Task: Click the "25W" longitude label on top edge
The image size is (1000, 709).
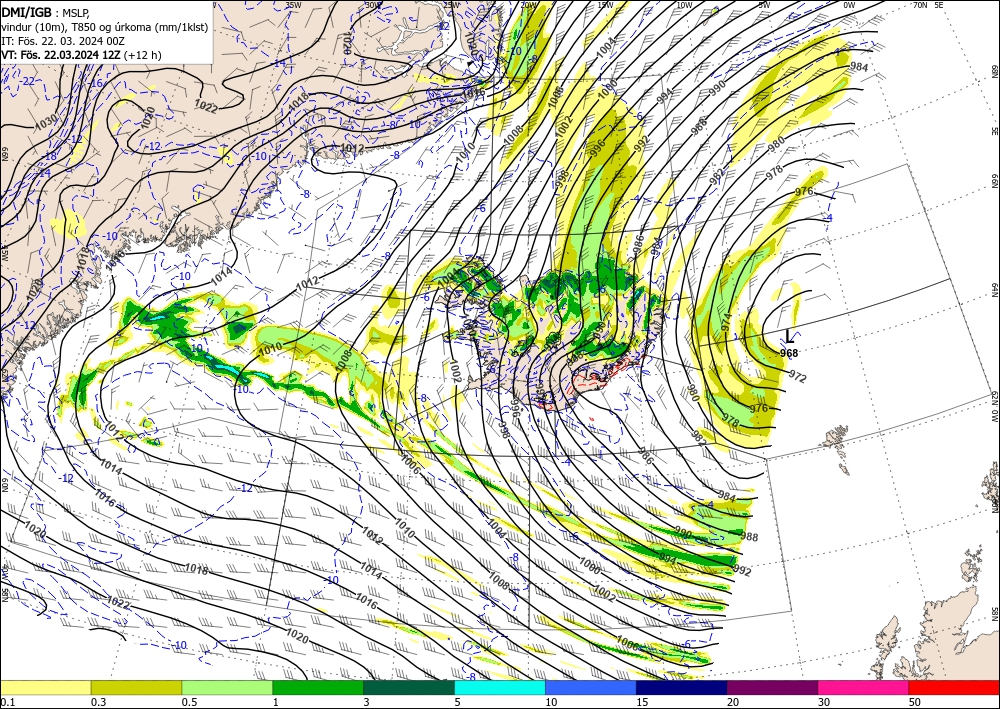Action: coord(451,5)
